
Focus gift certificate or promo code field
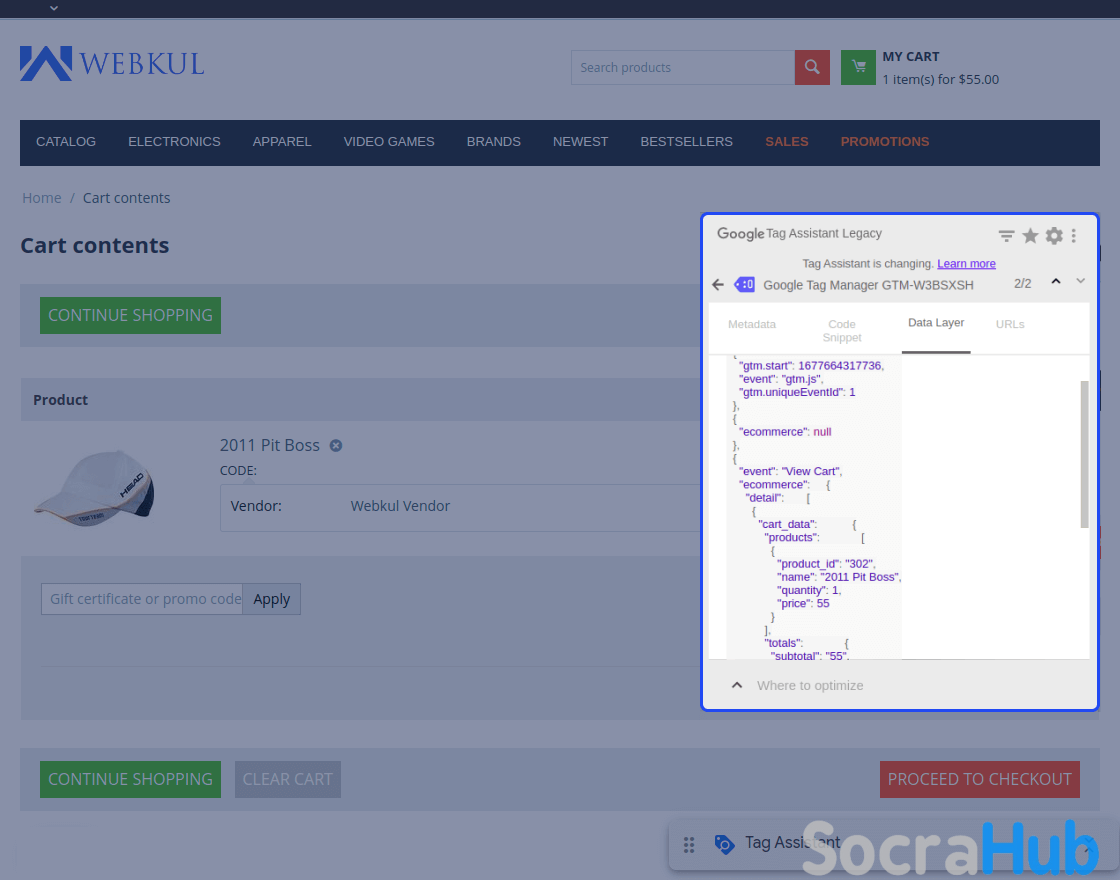pyautogui.click(x=142, y=599)
